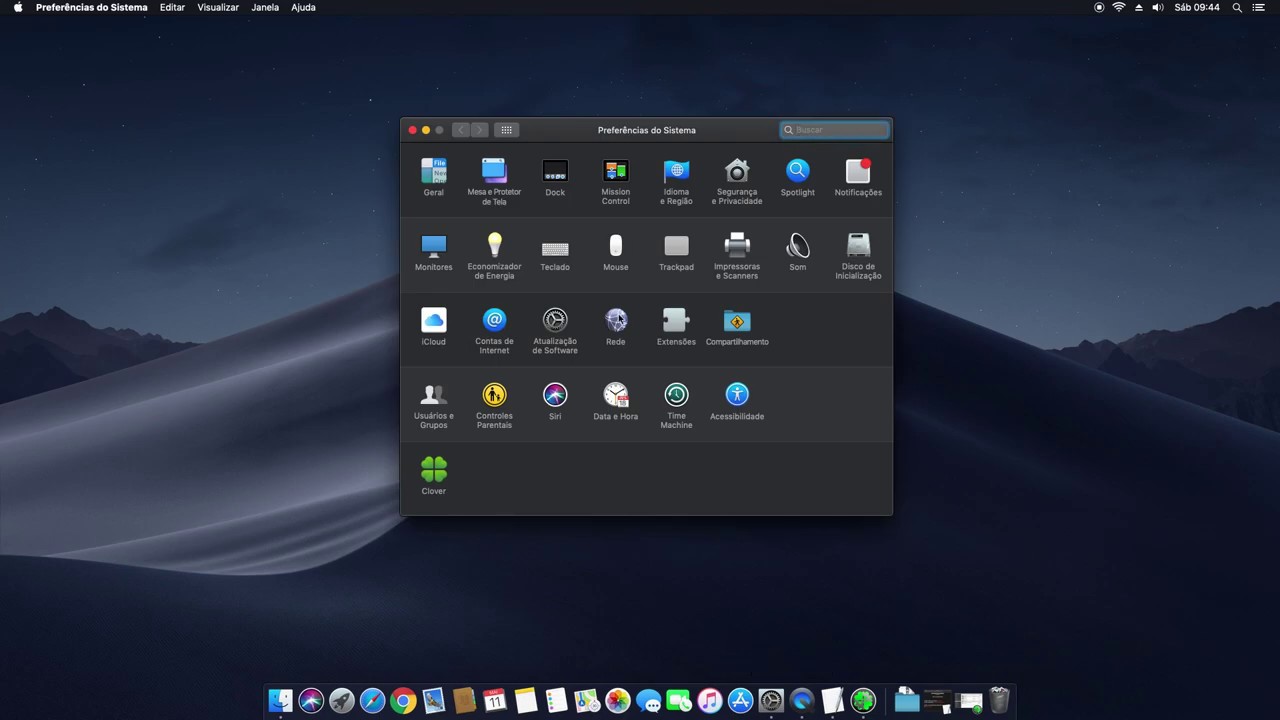Open the Editar menu
Image resolution: width=1280 pixels, height=720 pixels.
[172, 7]
